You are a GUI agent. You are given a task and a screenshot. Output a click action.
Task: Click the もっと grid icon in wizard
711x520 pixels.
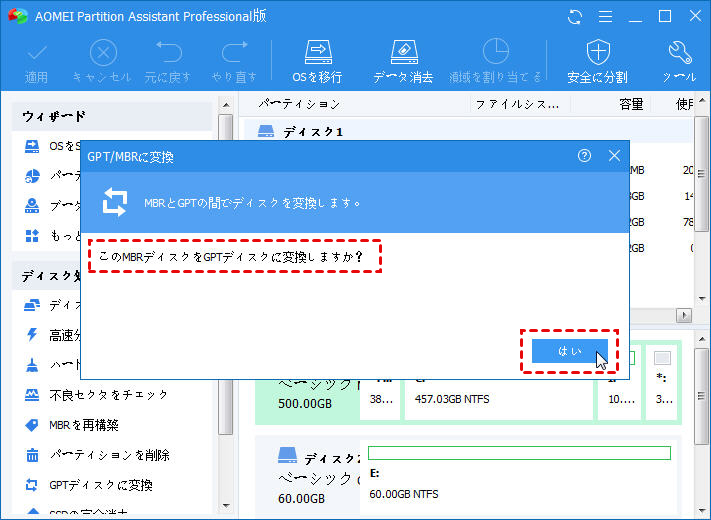click(x=32, y=236)
